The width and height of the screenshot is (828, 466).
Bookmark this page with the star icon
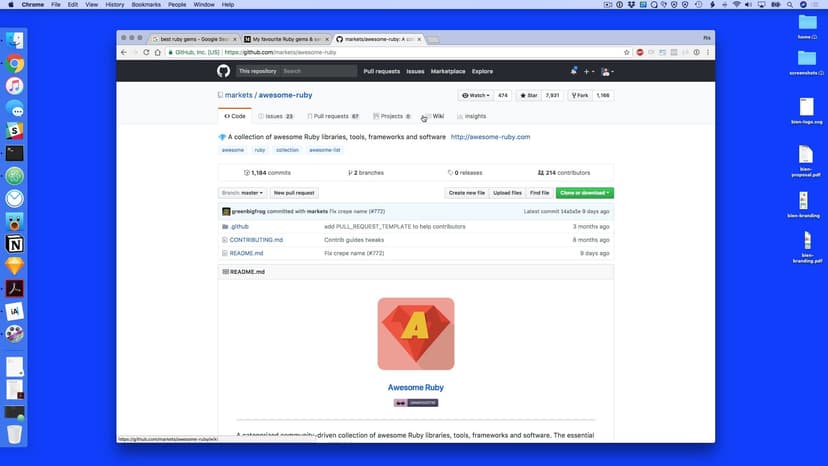click(627, 52)
